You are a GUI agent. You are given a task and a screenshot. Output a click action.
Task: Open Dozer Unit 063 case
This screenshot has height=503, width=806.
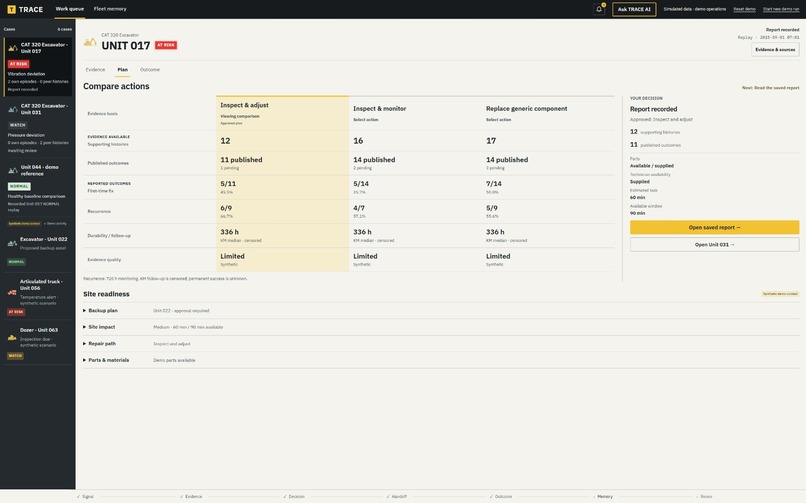tap(38, 343)
